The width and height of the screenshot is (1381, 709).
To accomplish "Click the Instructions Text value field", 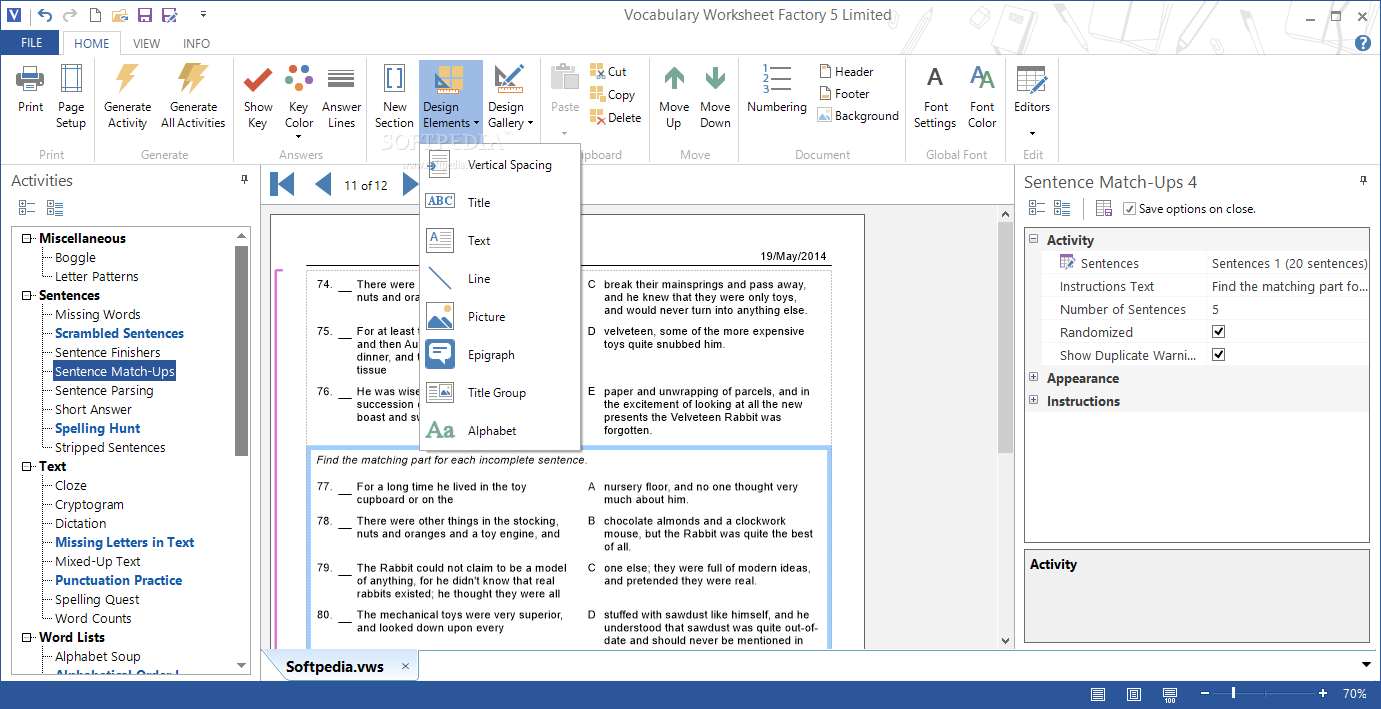I will (x=1288, y=286).
